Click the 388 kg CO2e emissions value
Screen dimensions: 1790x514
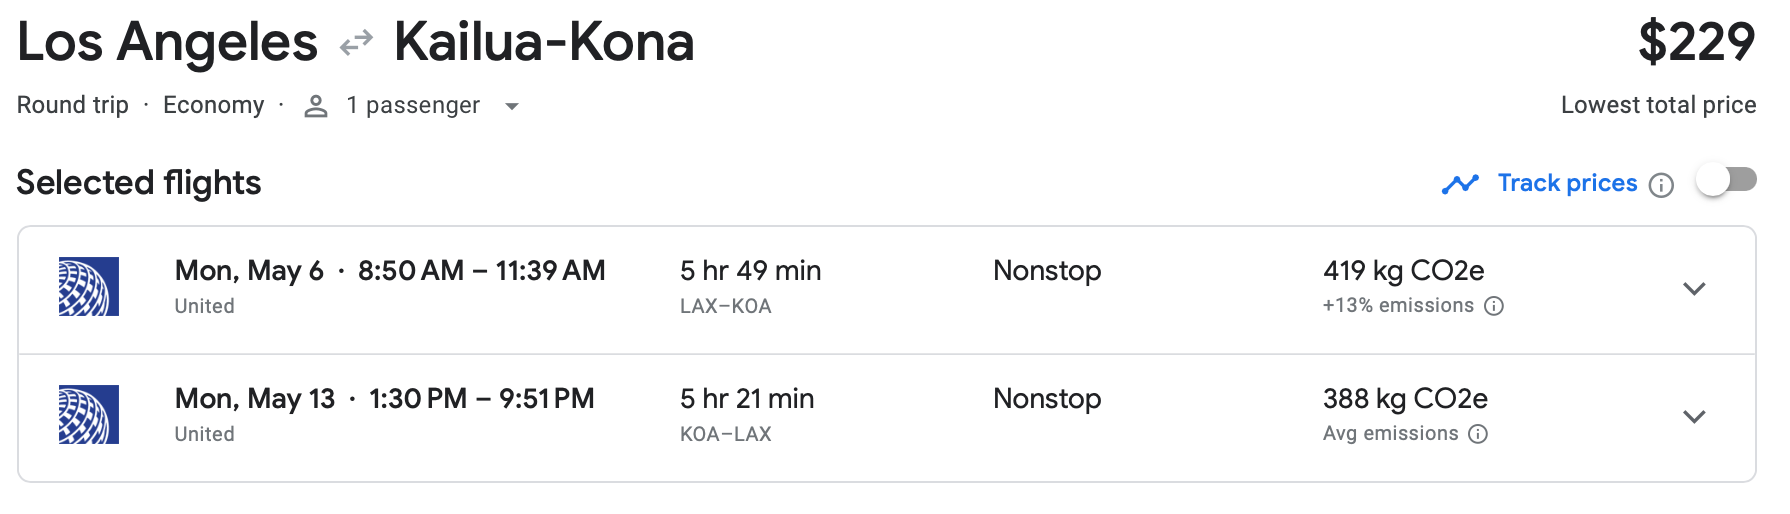tap(1405, 399)
